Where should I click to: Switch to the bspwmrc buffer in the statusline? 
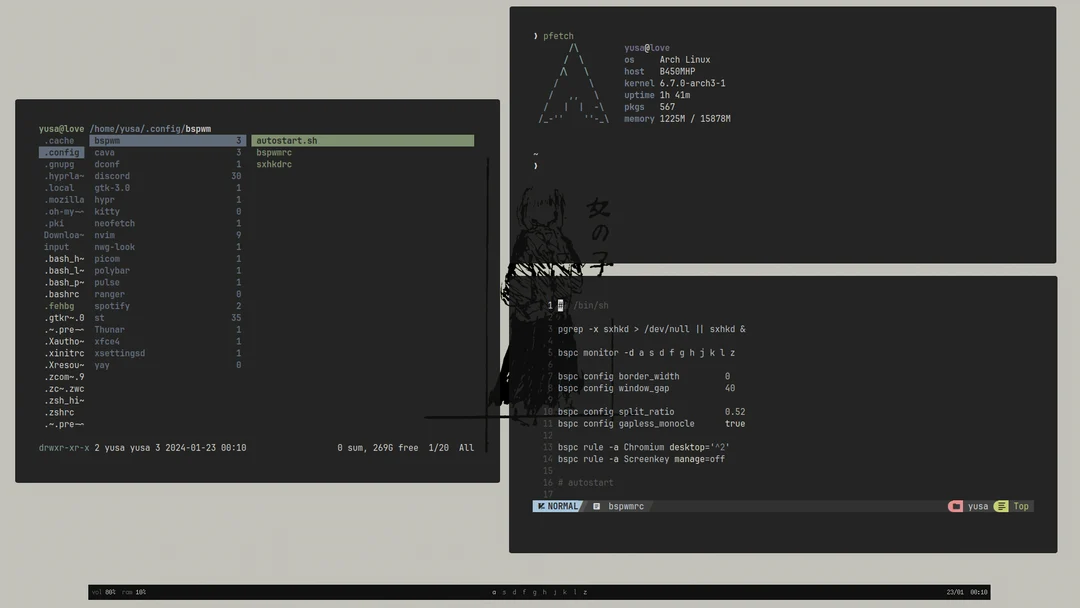(626, 506)
